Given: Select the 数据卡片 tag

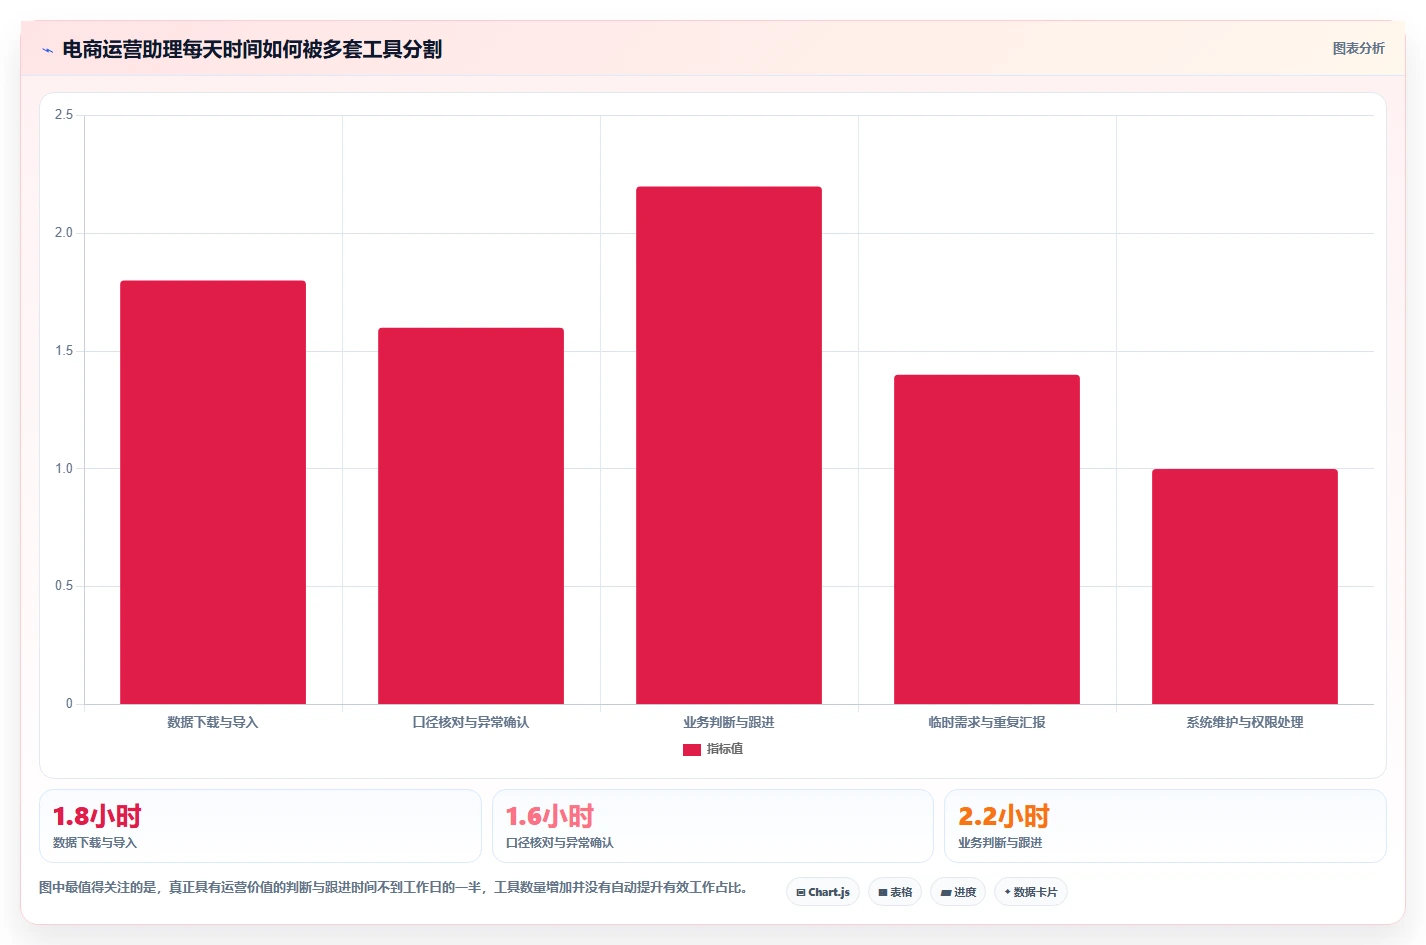Looking at the screenshot, I should coord(1031,892).
